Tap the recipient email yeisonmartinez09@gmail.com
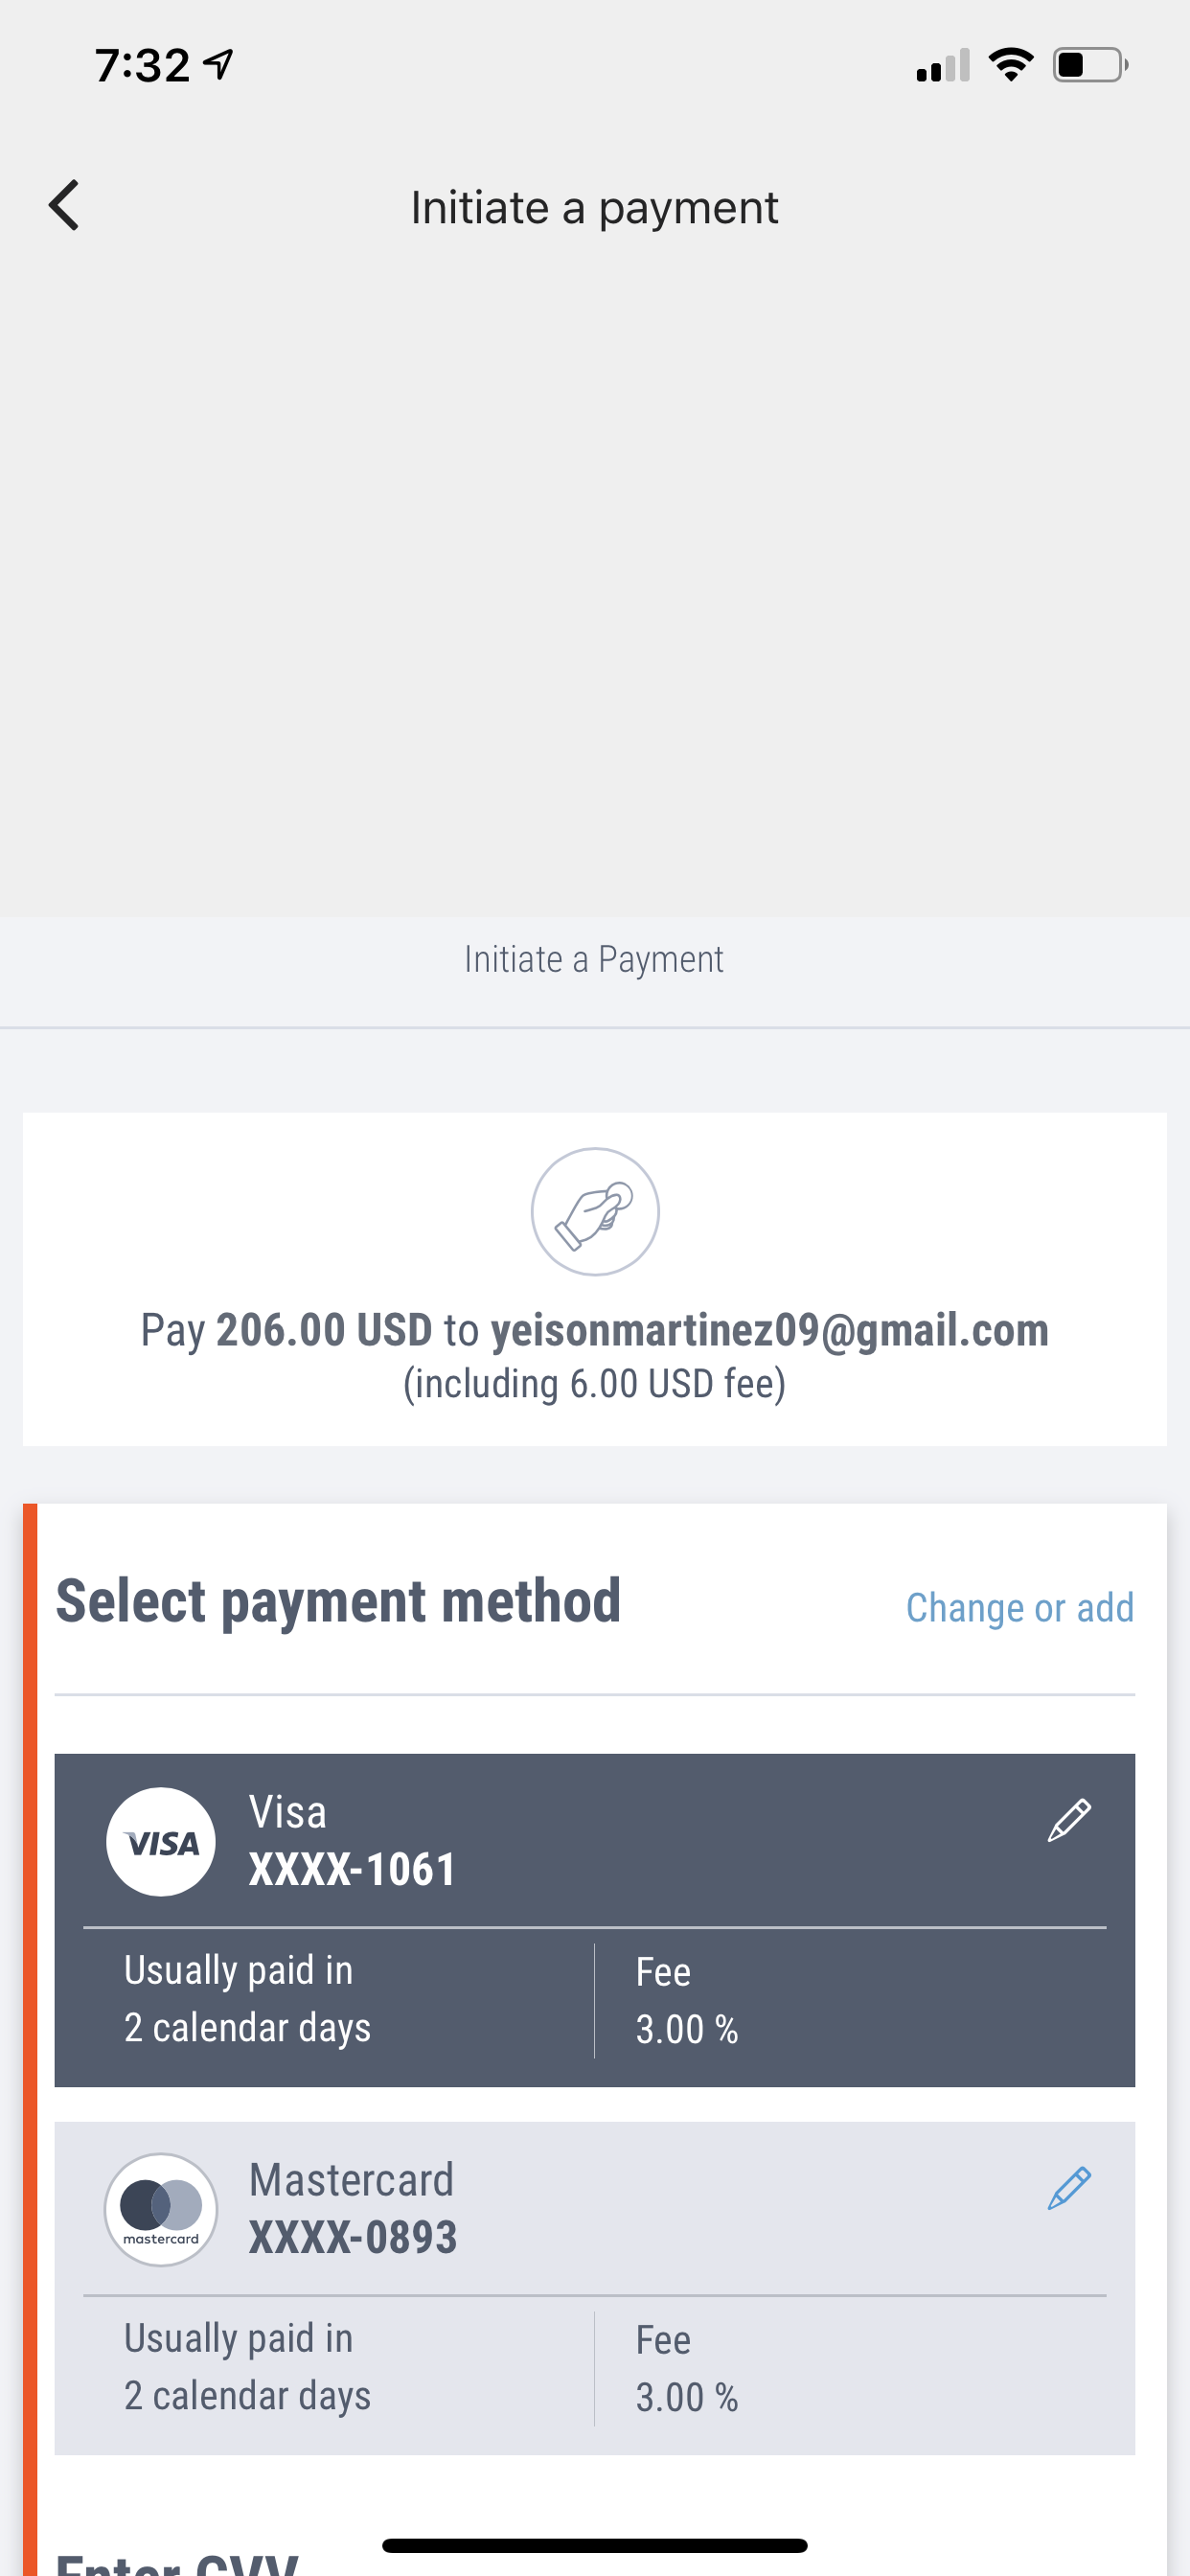The height and width of the screenshot is (2576, 1190). pyautogui.click(x=769, y=1330)
